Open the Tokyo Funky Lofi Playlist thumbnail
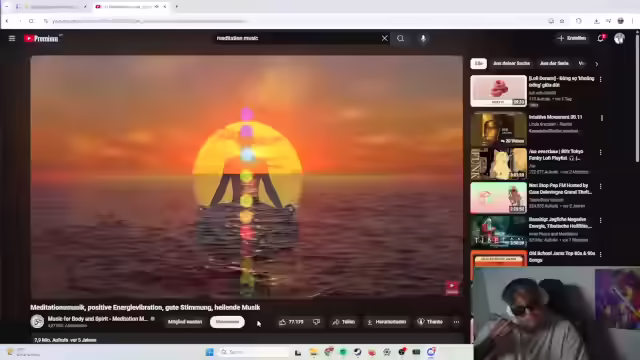 coord(498,164)
